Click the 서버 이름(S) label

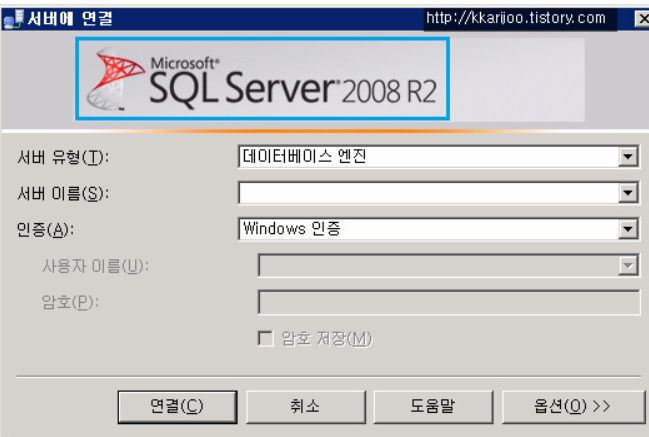63,193
